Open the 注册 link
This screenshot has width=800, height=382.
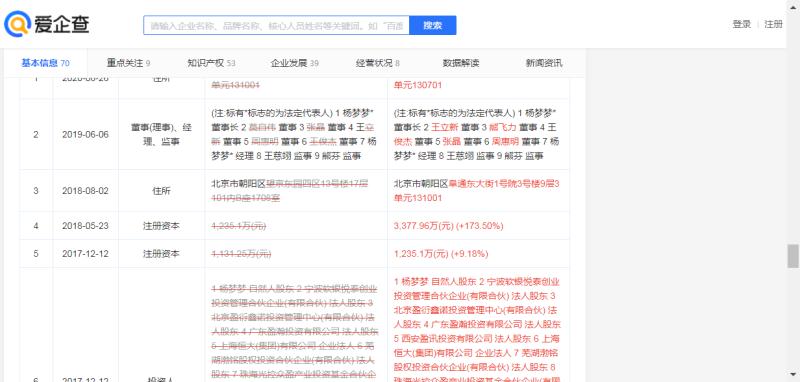[773, 24]
